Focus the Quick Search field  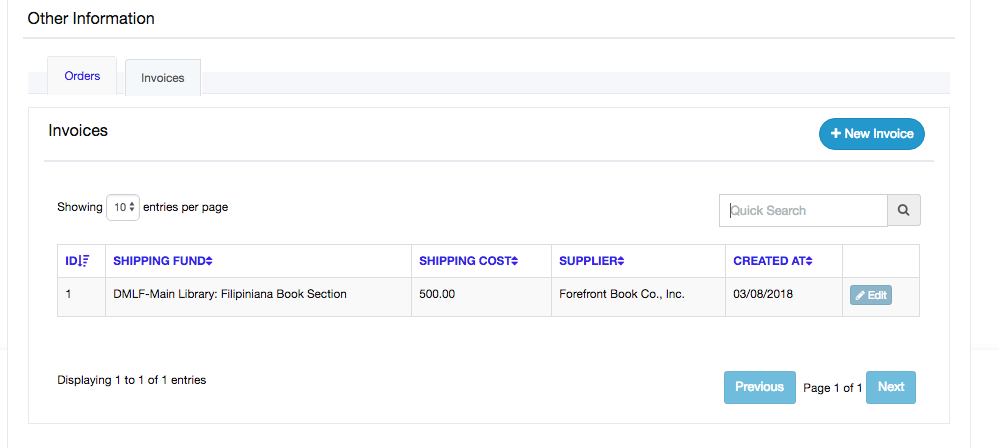(x=803, y=210)
